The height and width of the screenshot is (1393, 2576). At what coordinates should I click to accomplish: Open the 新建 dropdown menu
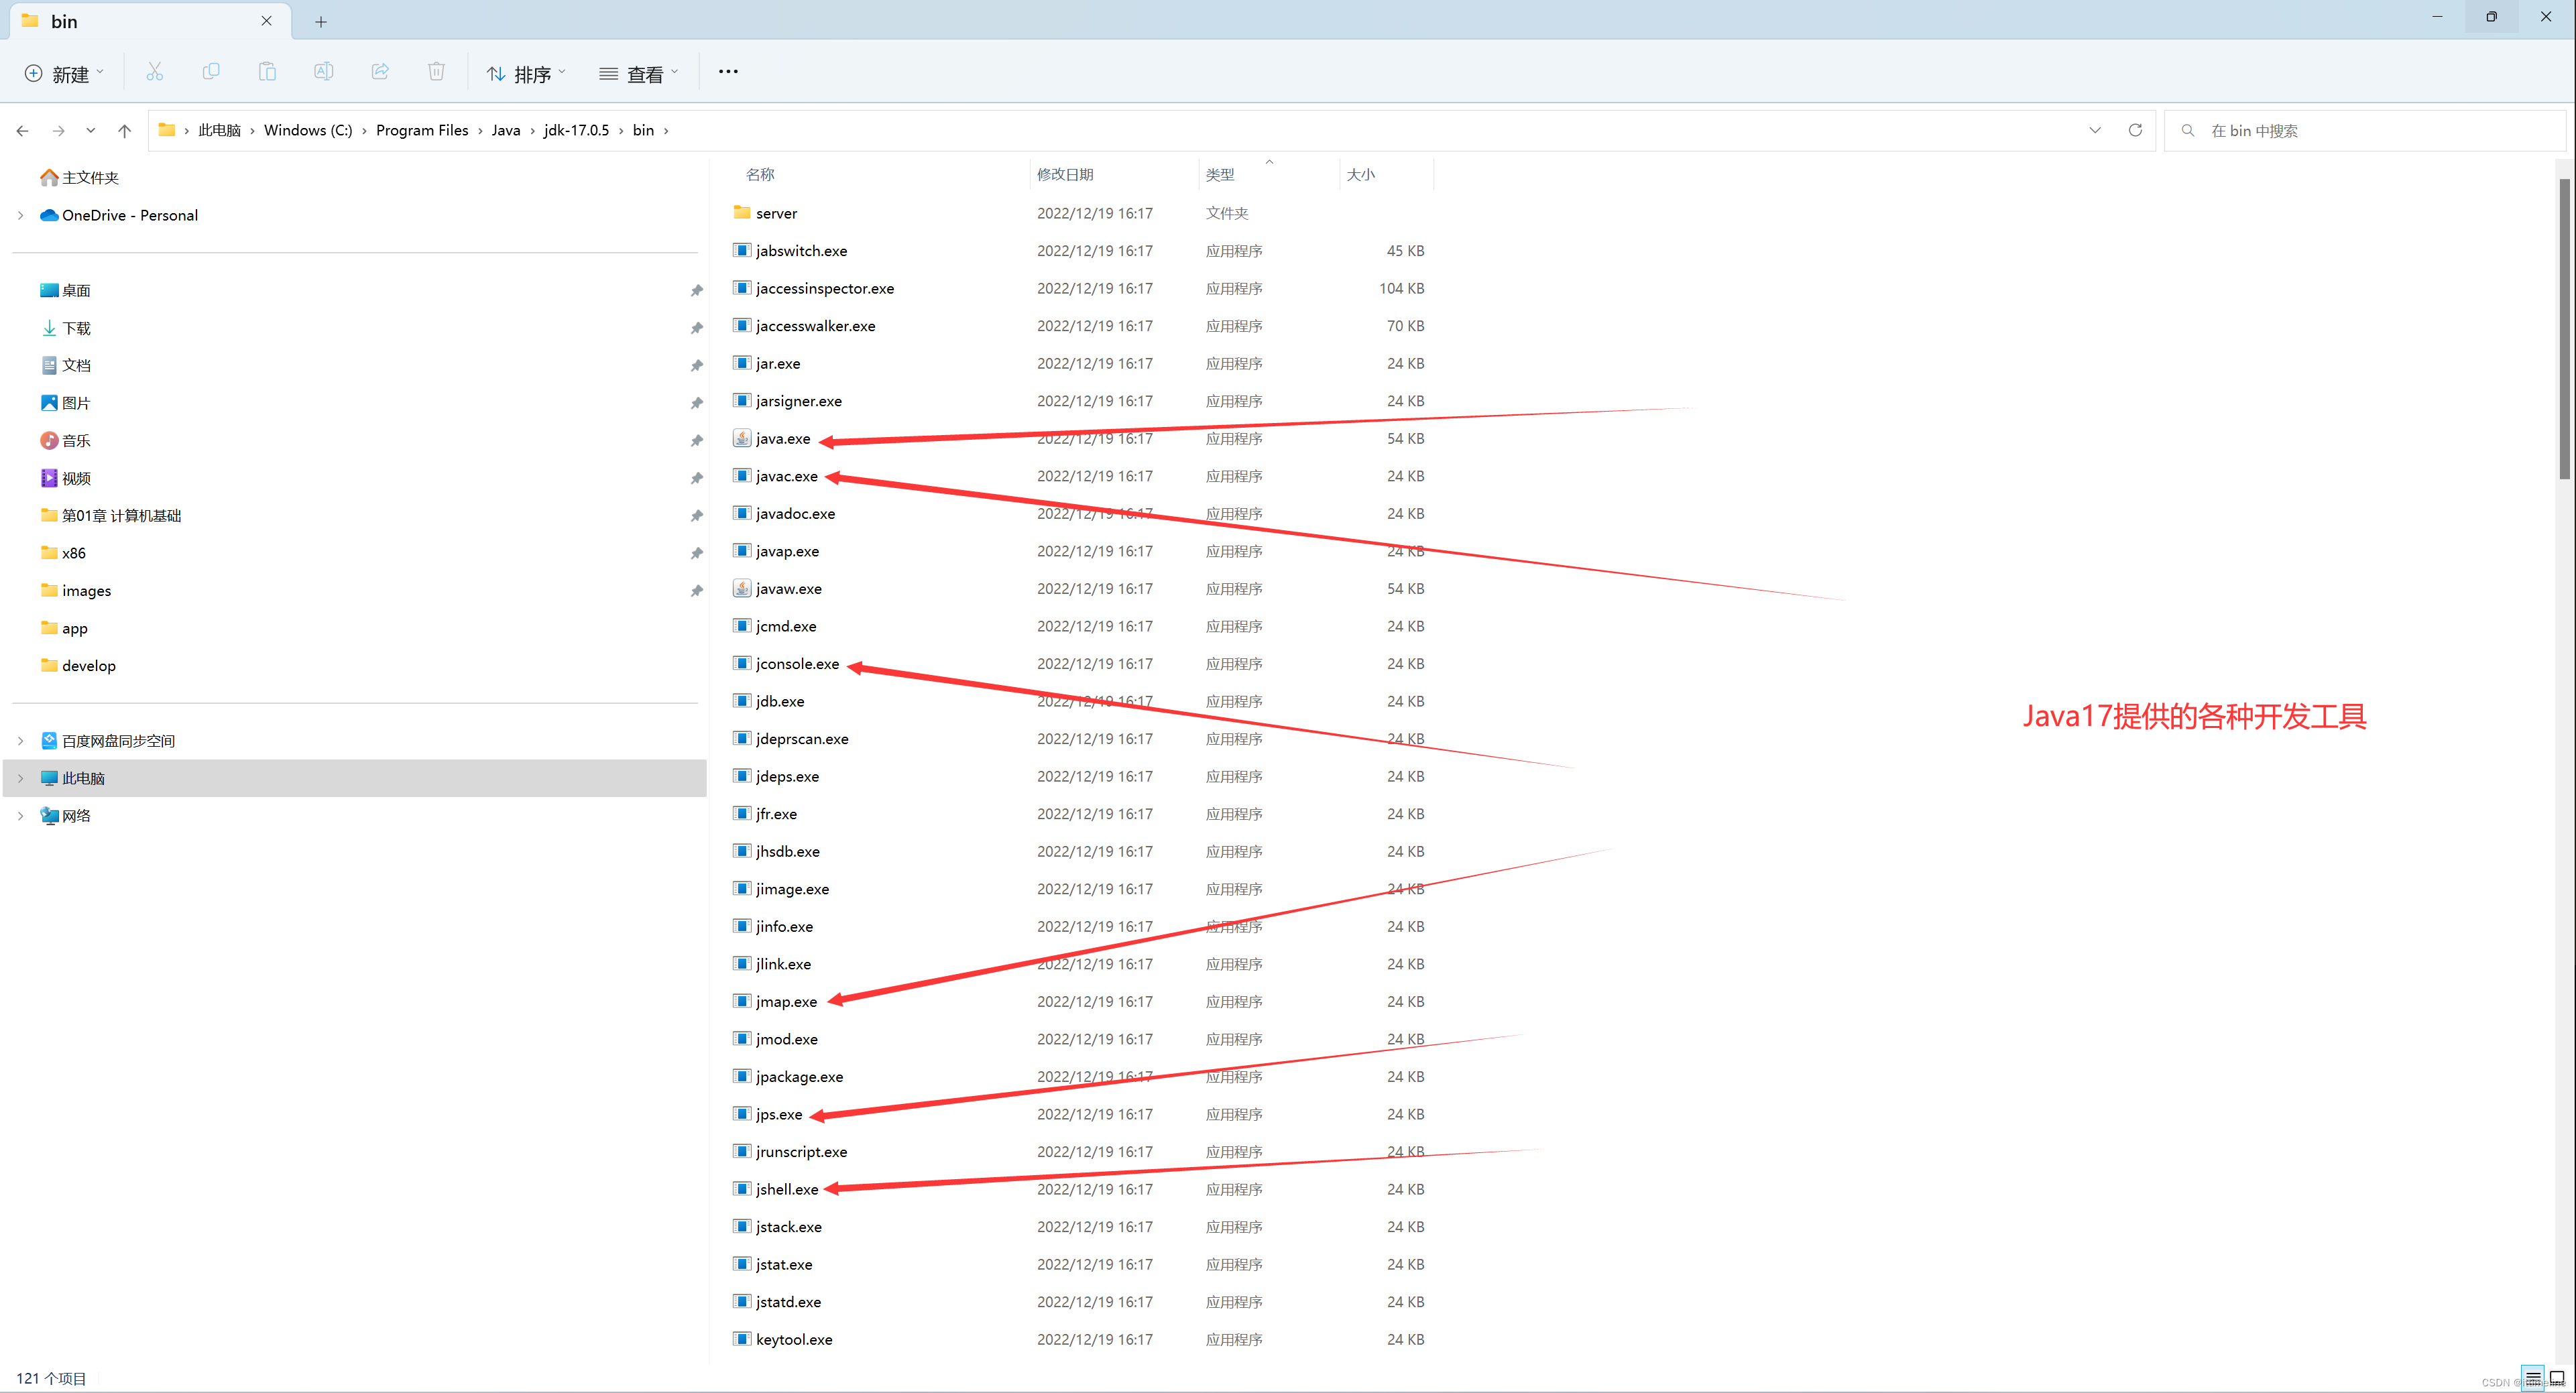point(64,73)
